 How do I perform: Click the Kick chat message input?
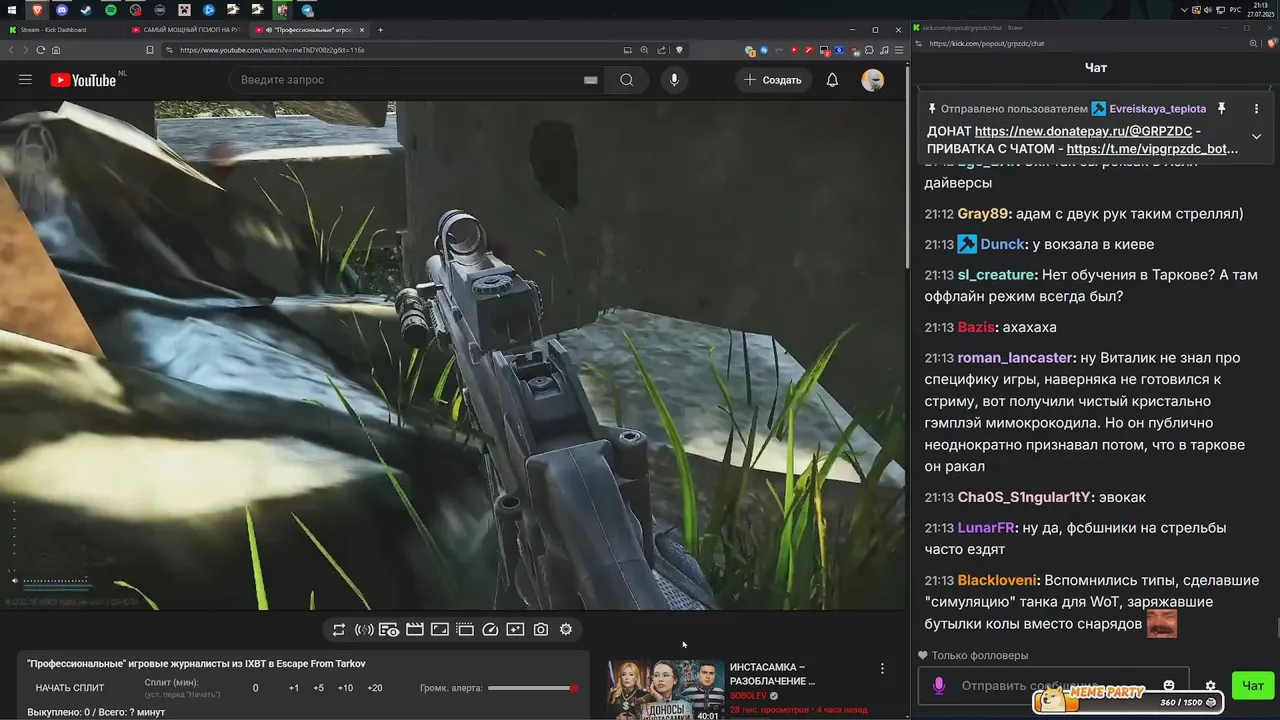point(1053,686)
